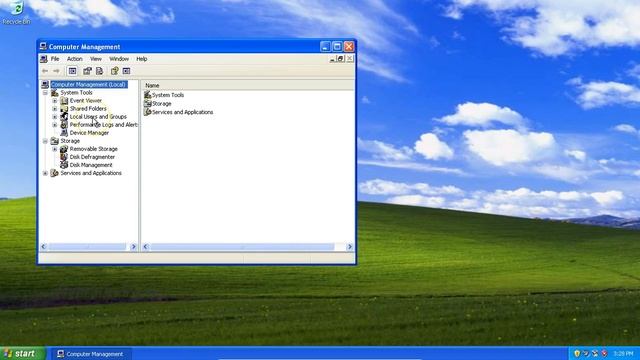Select 'System Tools' text in right pane
The image size is (640, 360).
tap(168, 95)
